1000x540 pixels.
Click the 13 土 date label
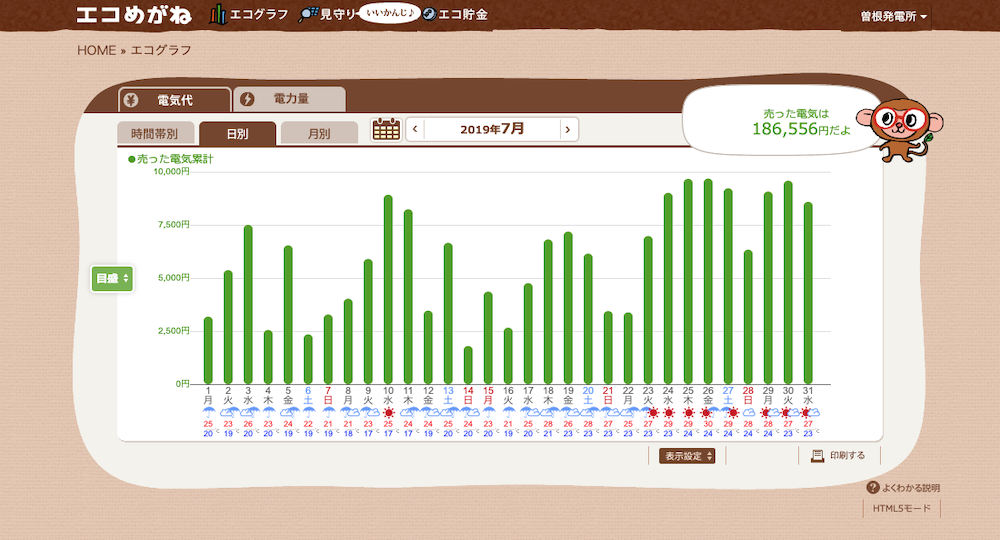[448, 395]
